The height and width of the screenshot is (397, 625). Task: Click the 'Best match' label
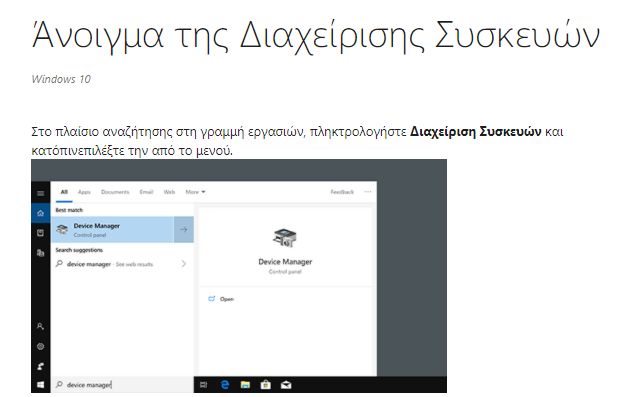pos(69,210)
